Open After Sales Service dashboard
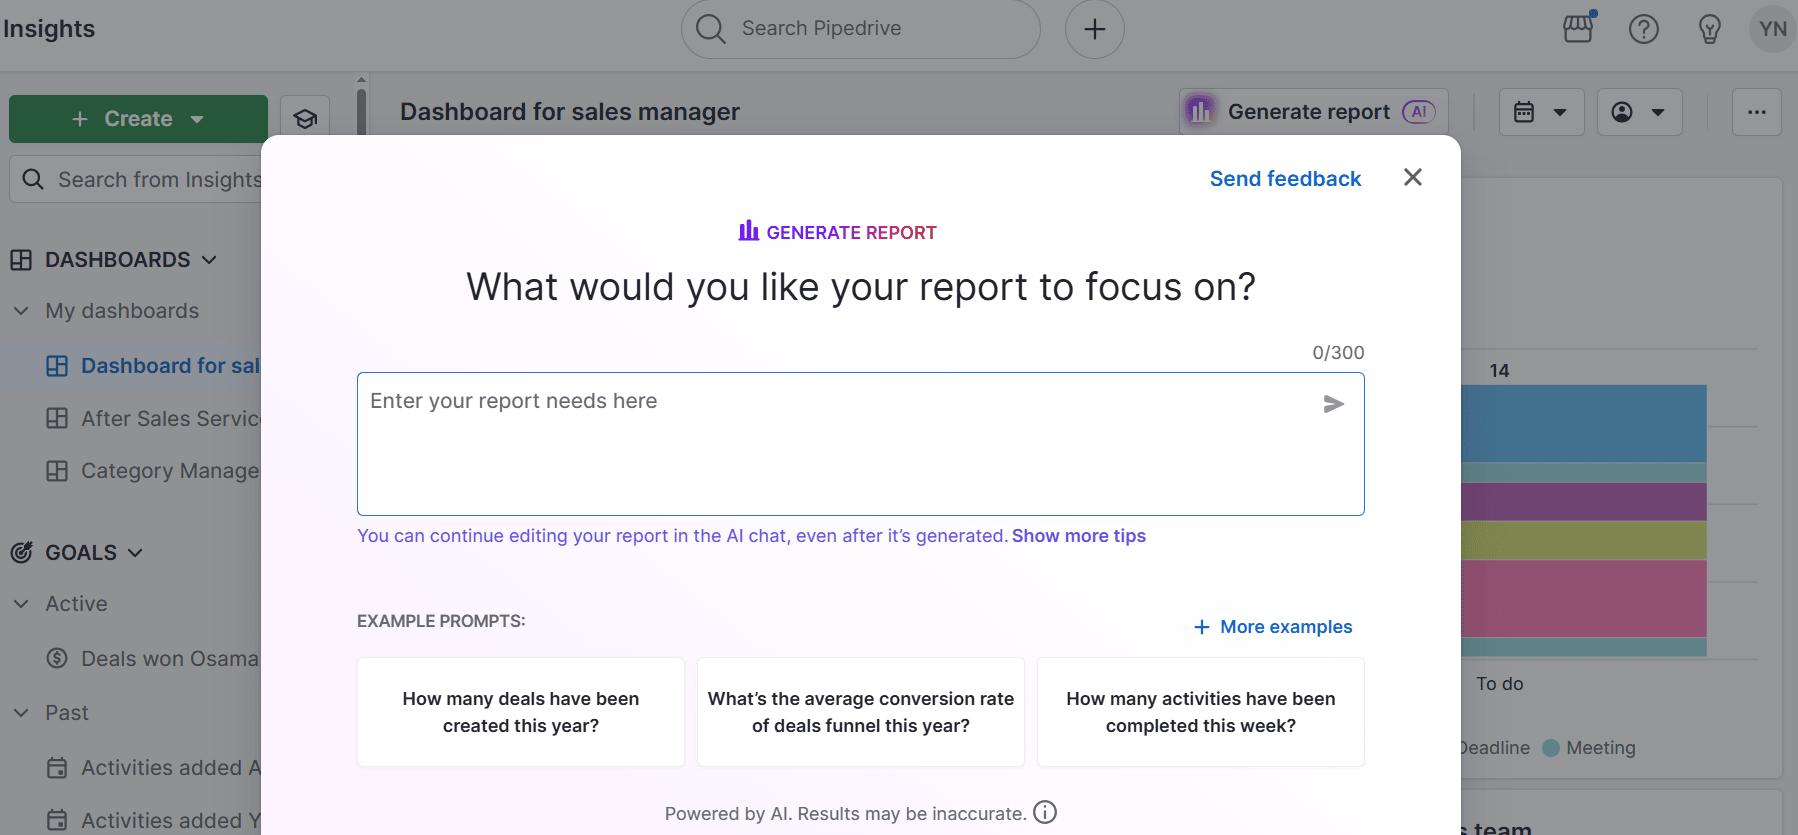The width and height of the screenshot is (1798, 835). pos(154,418)
